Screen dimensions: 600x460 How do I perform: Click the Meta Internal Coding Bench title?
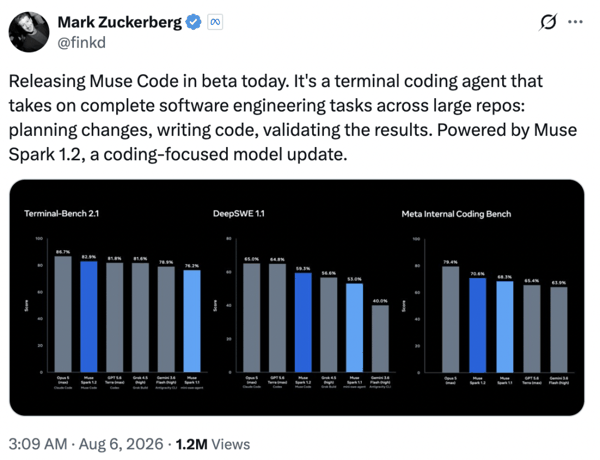(x=456, y=214)
